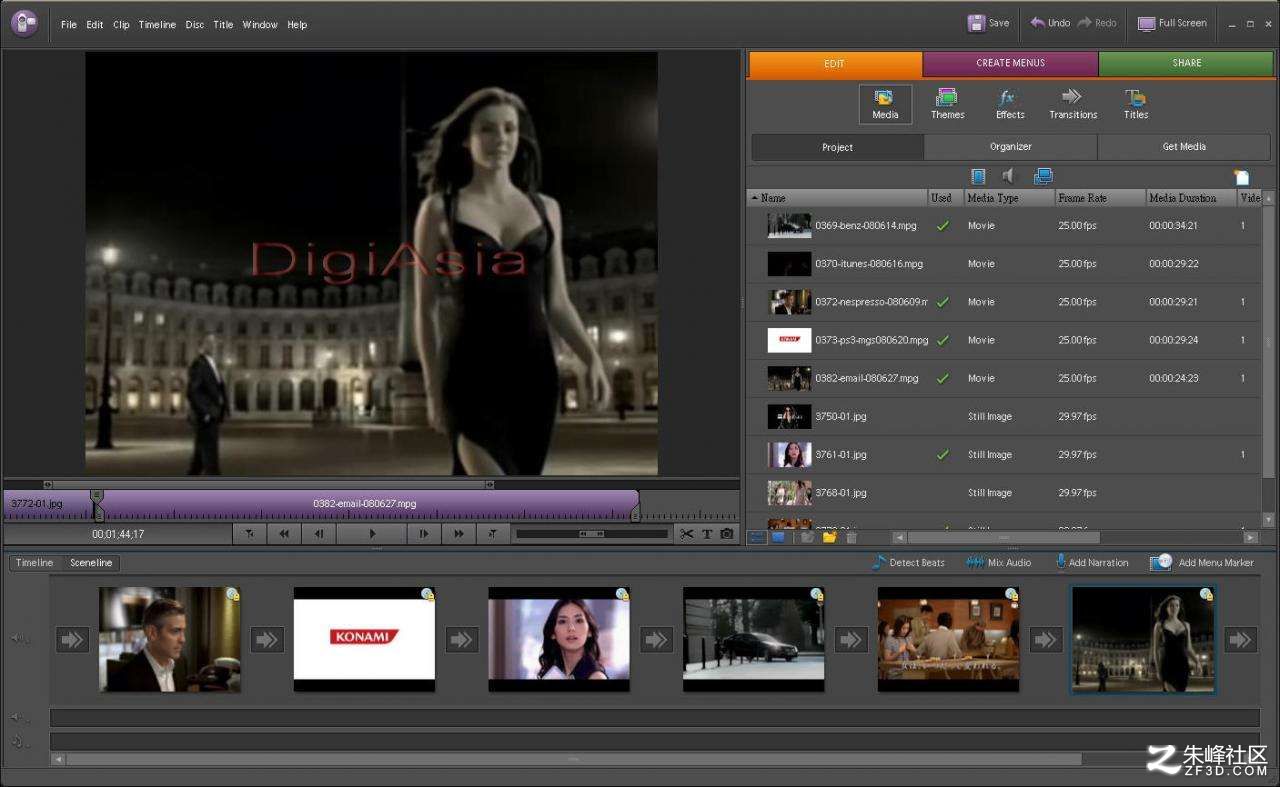Click the camera freeze frame icon
Image resolution: width=1280 pixels, height=787 pixels.
[x=727, y=534]
